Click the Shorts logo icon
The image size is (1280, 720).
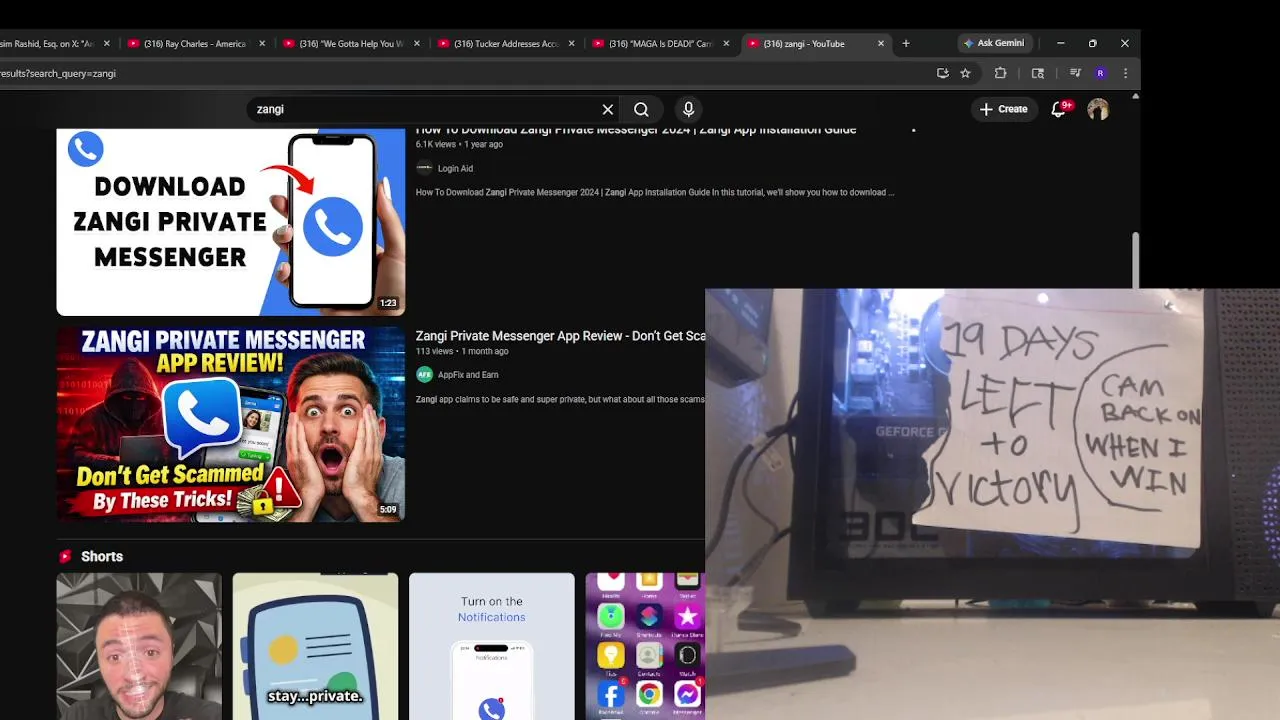tap(65, 556)
